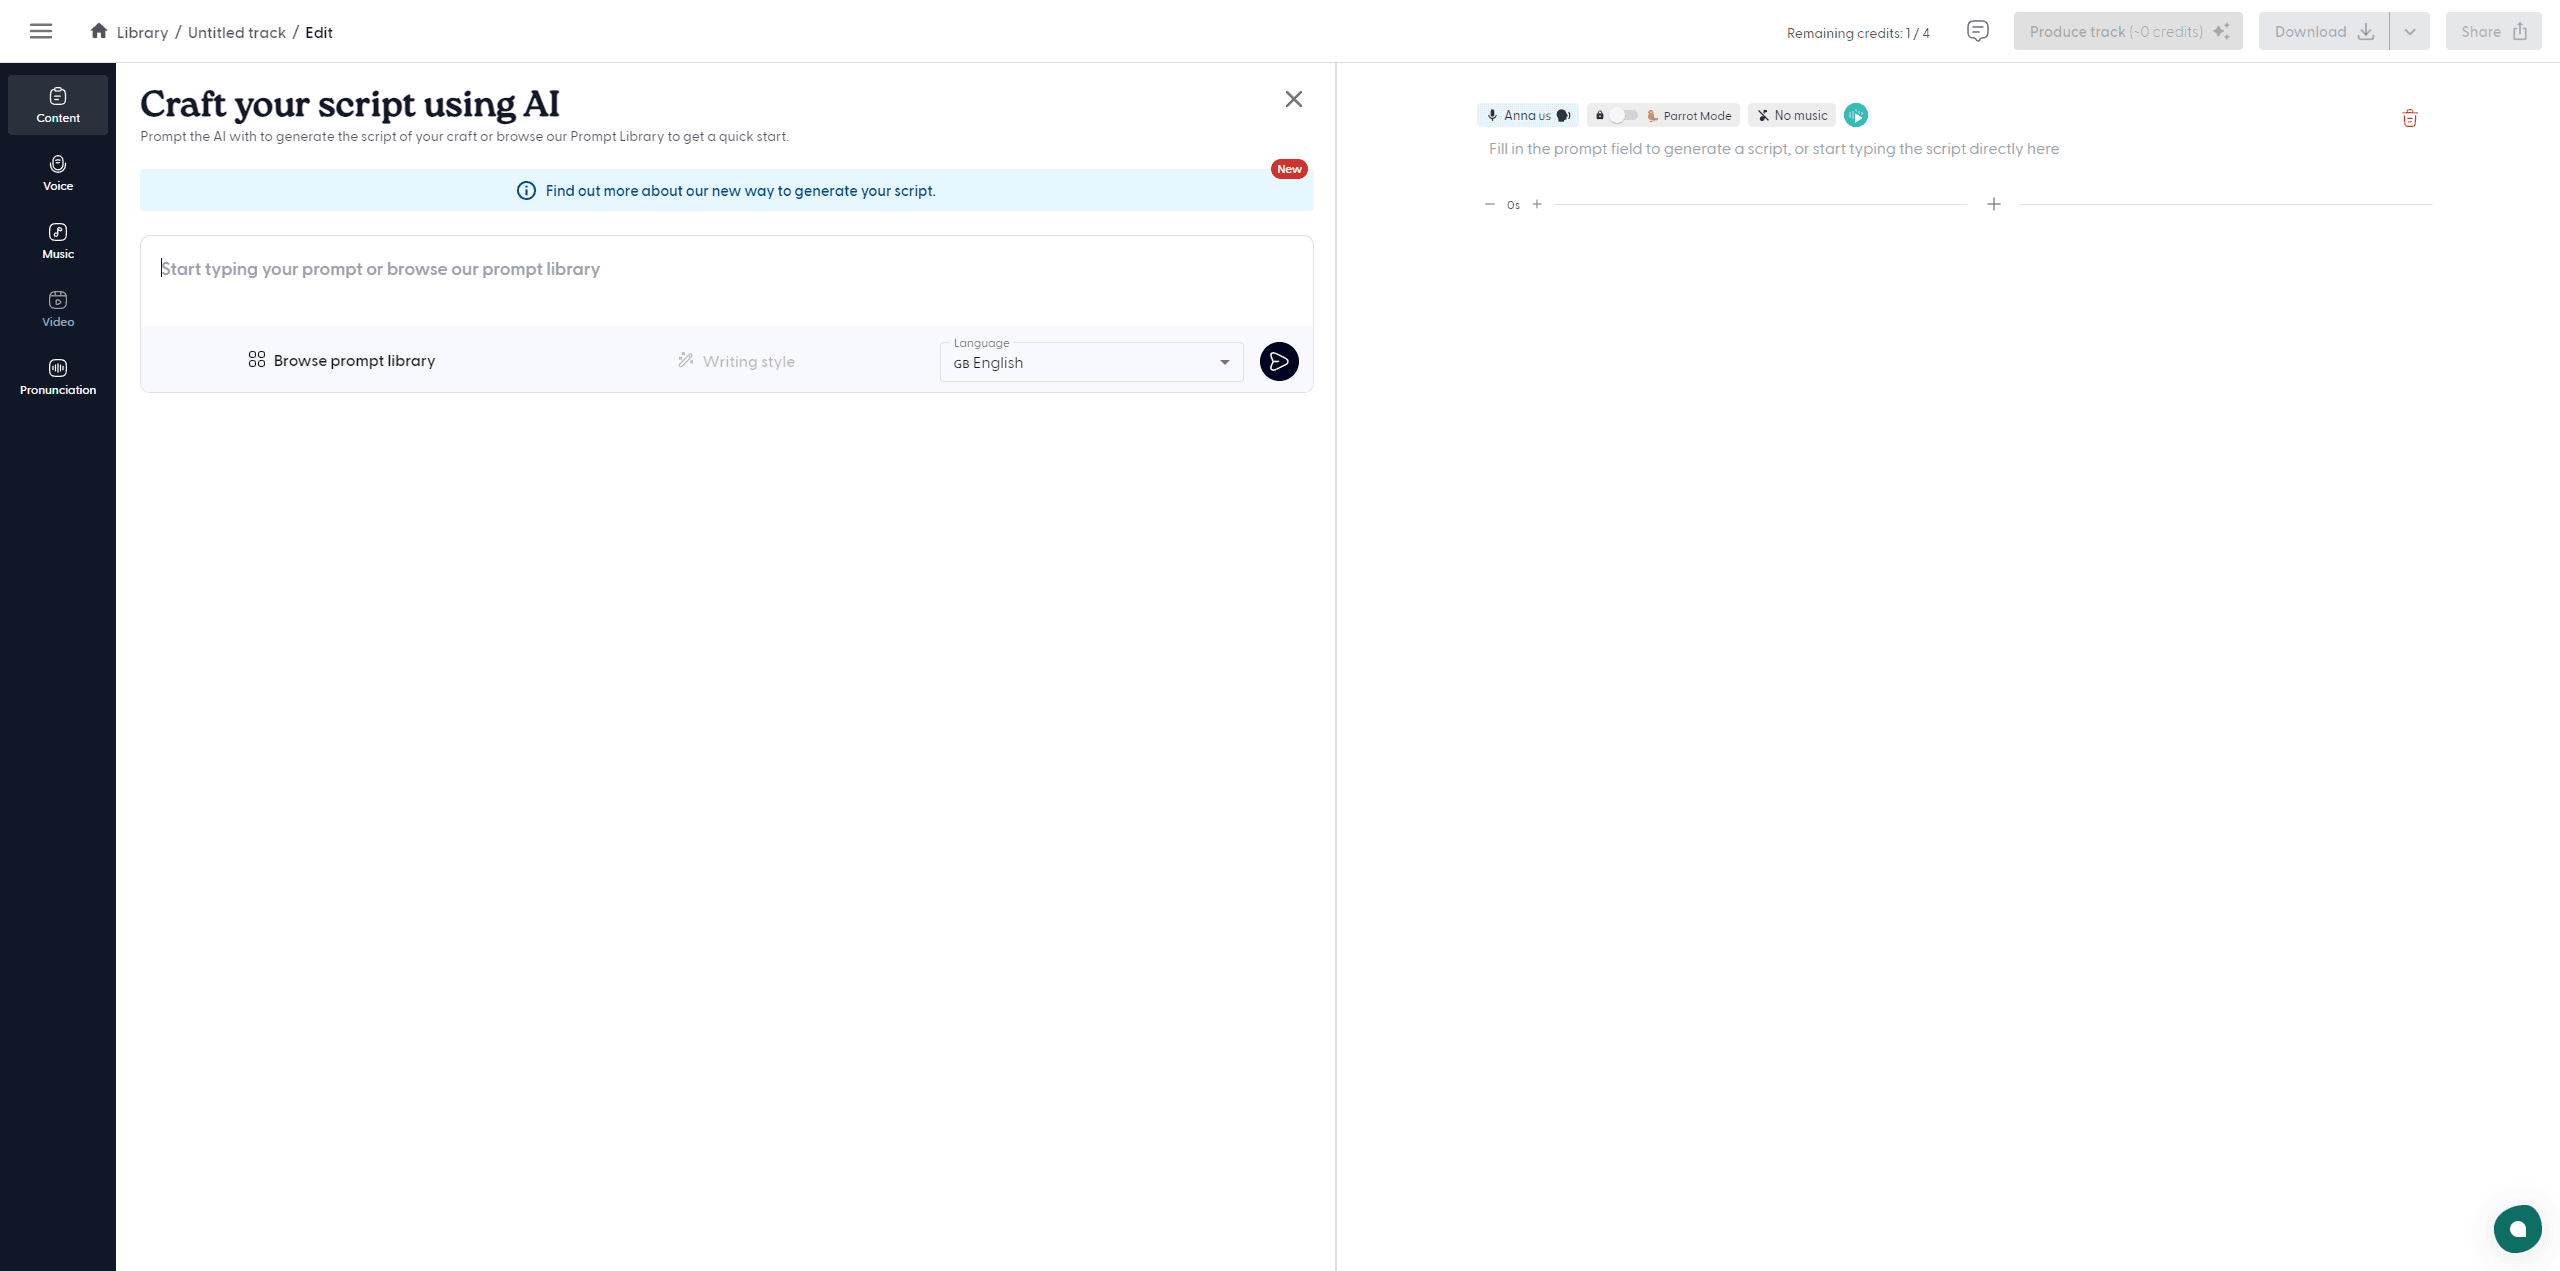Open the Video sidebar tab

(58, 309)
